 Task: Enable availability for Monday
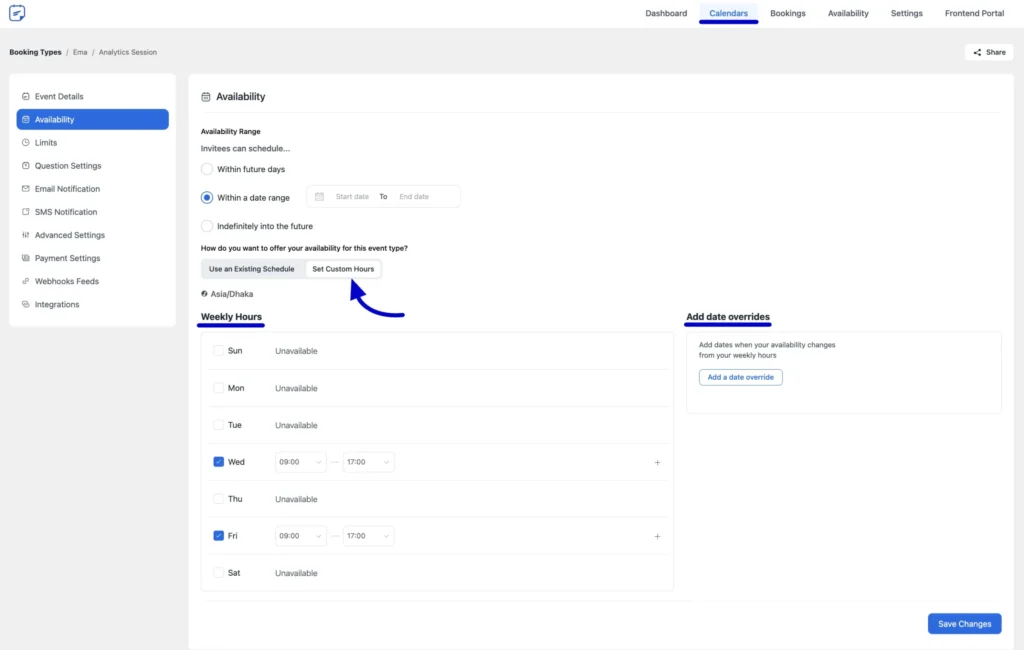(219, 388)
